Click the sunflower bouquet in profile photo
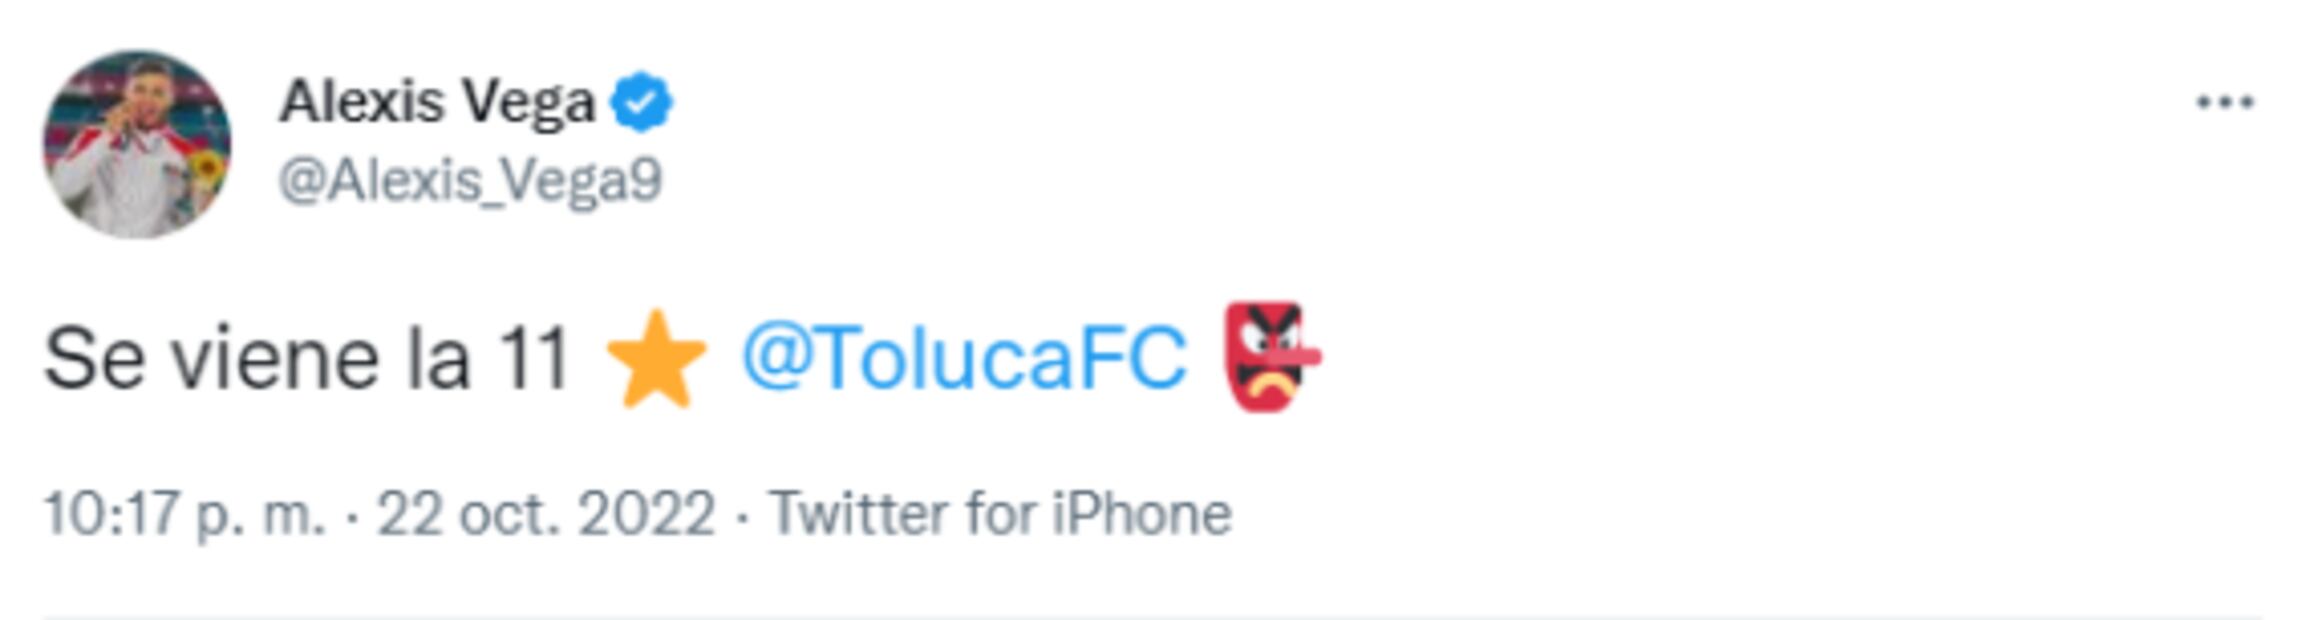The width and height of the screenshot is (2298, 620). coord(204,172)
